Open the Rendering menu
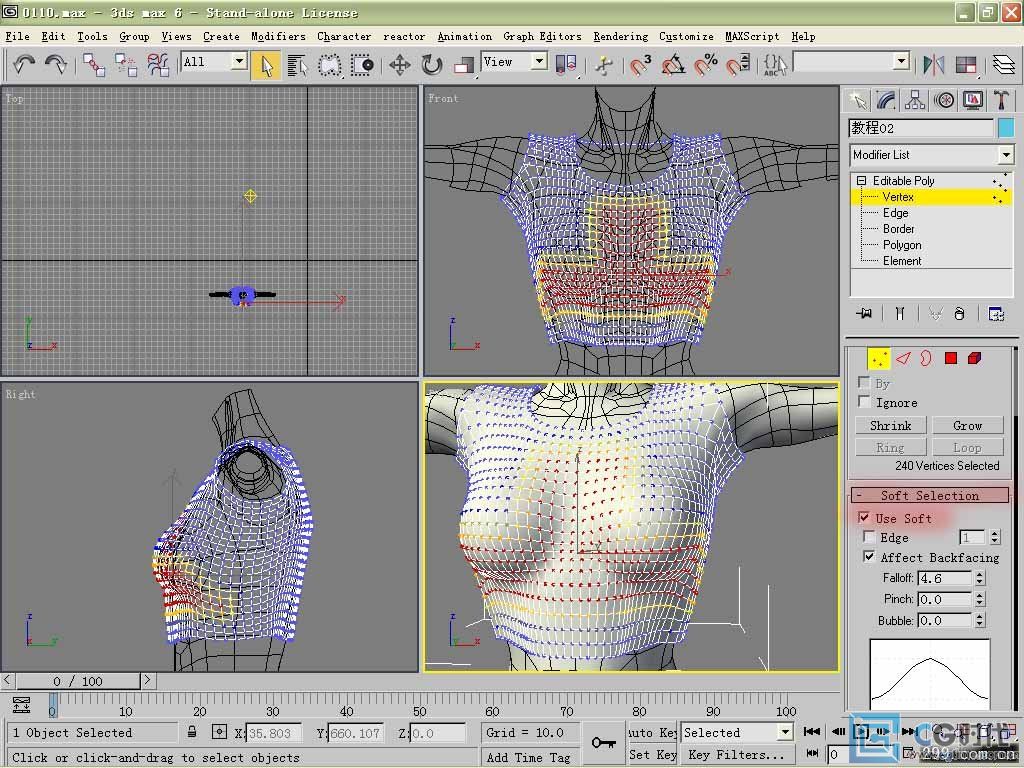Screen dimensions: 1024x768 click(x=620, y=37)
